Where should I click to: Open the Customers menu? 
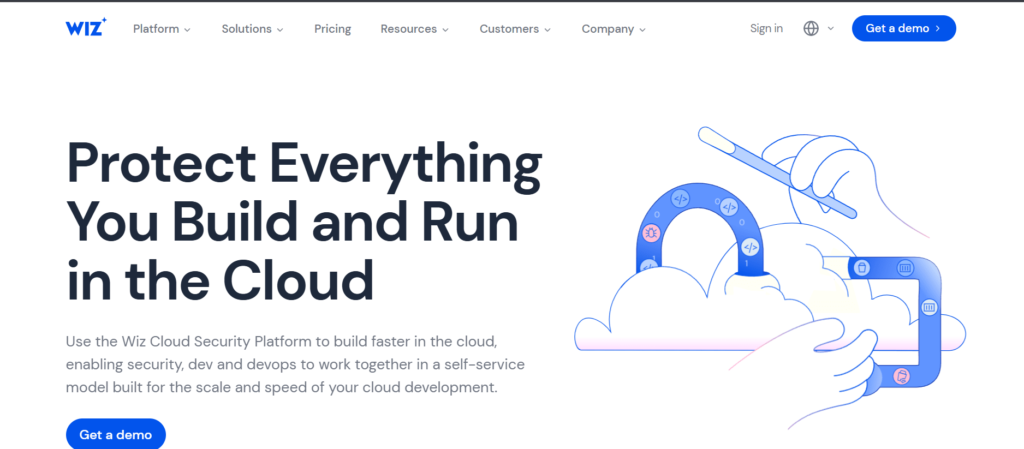point(509,29)
